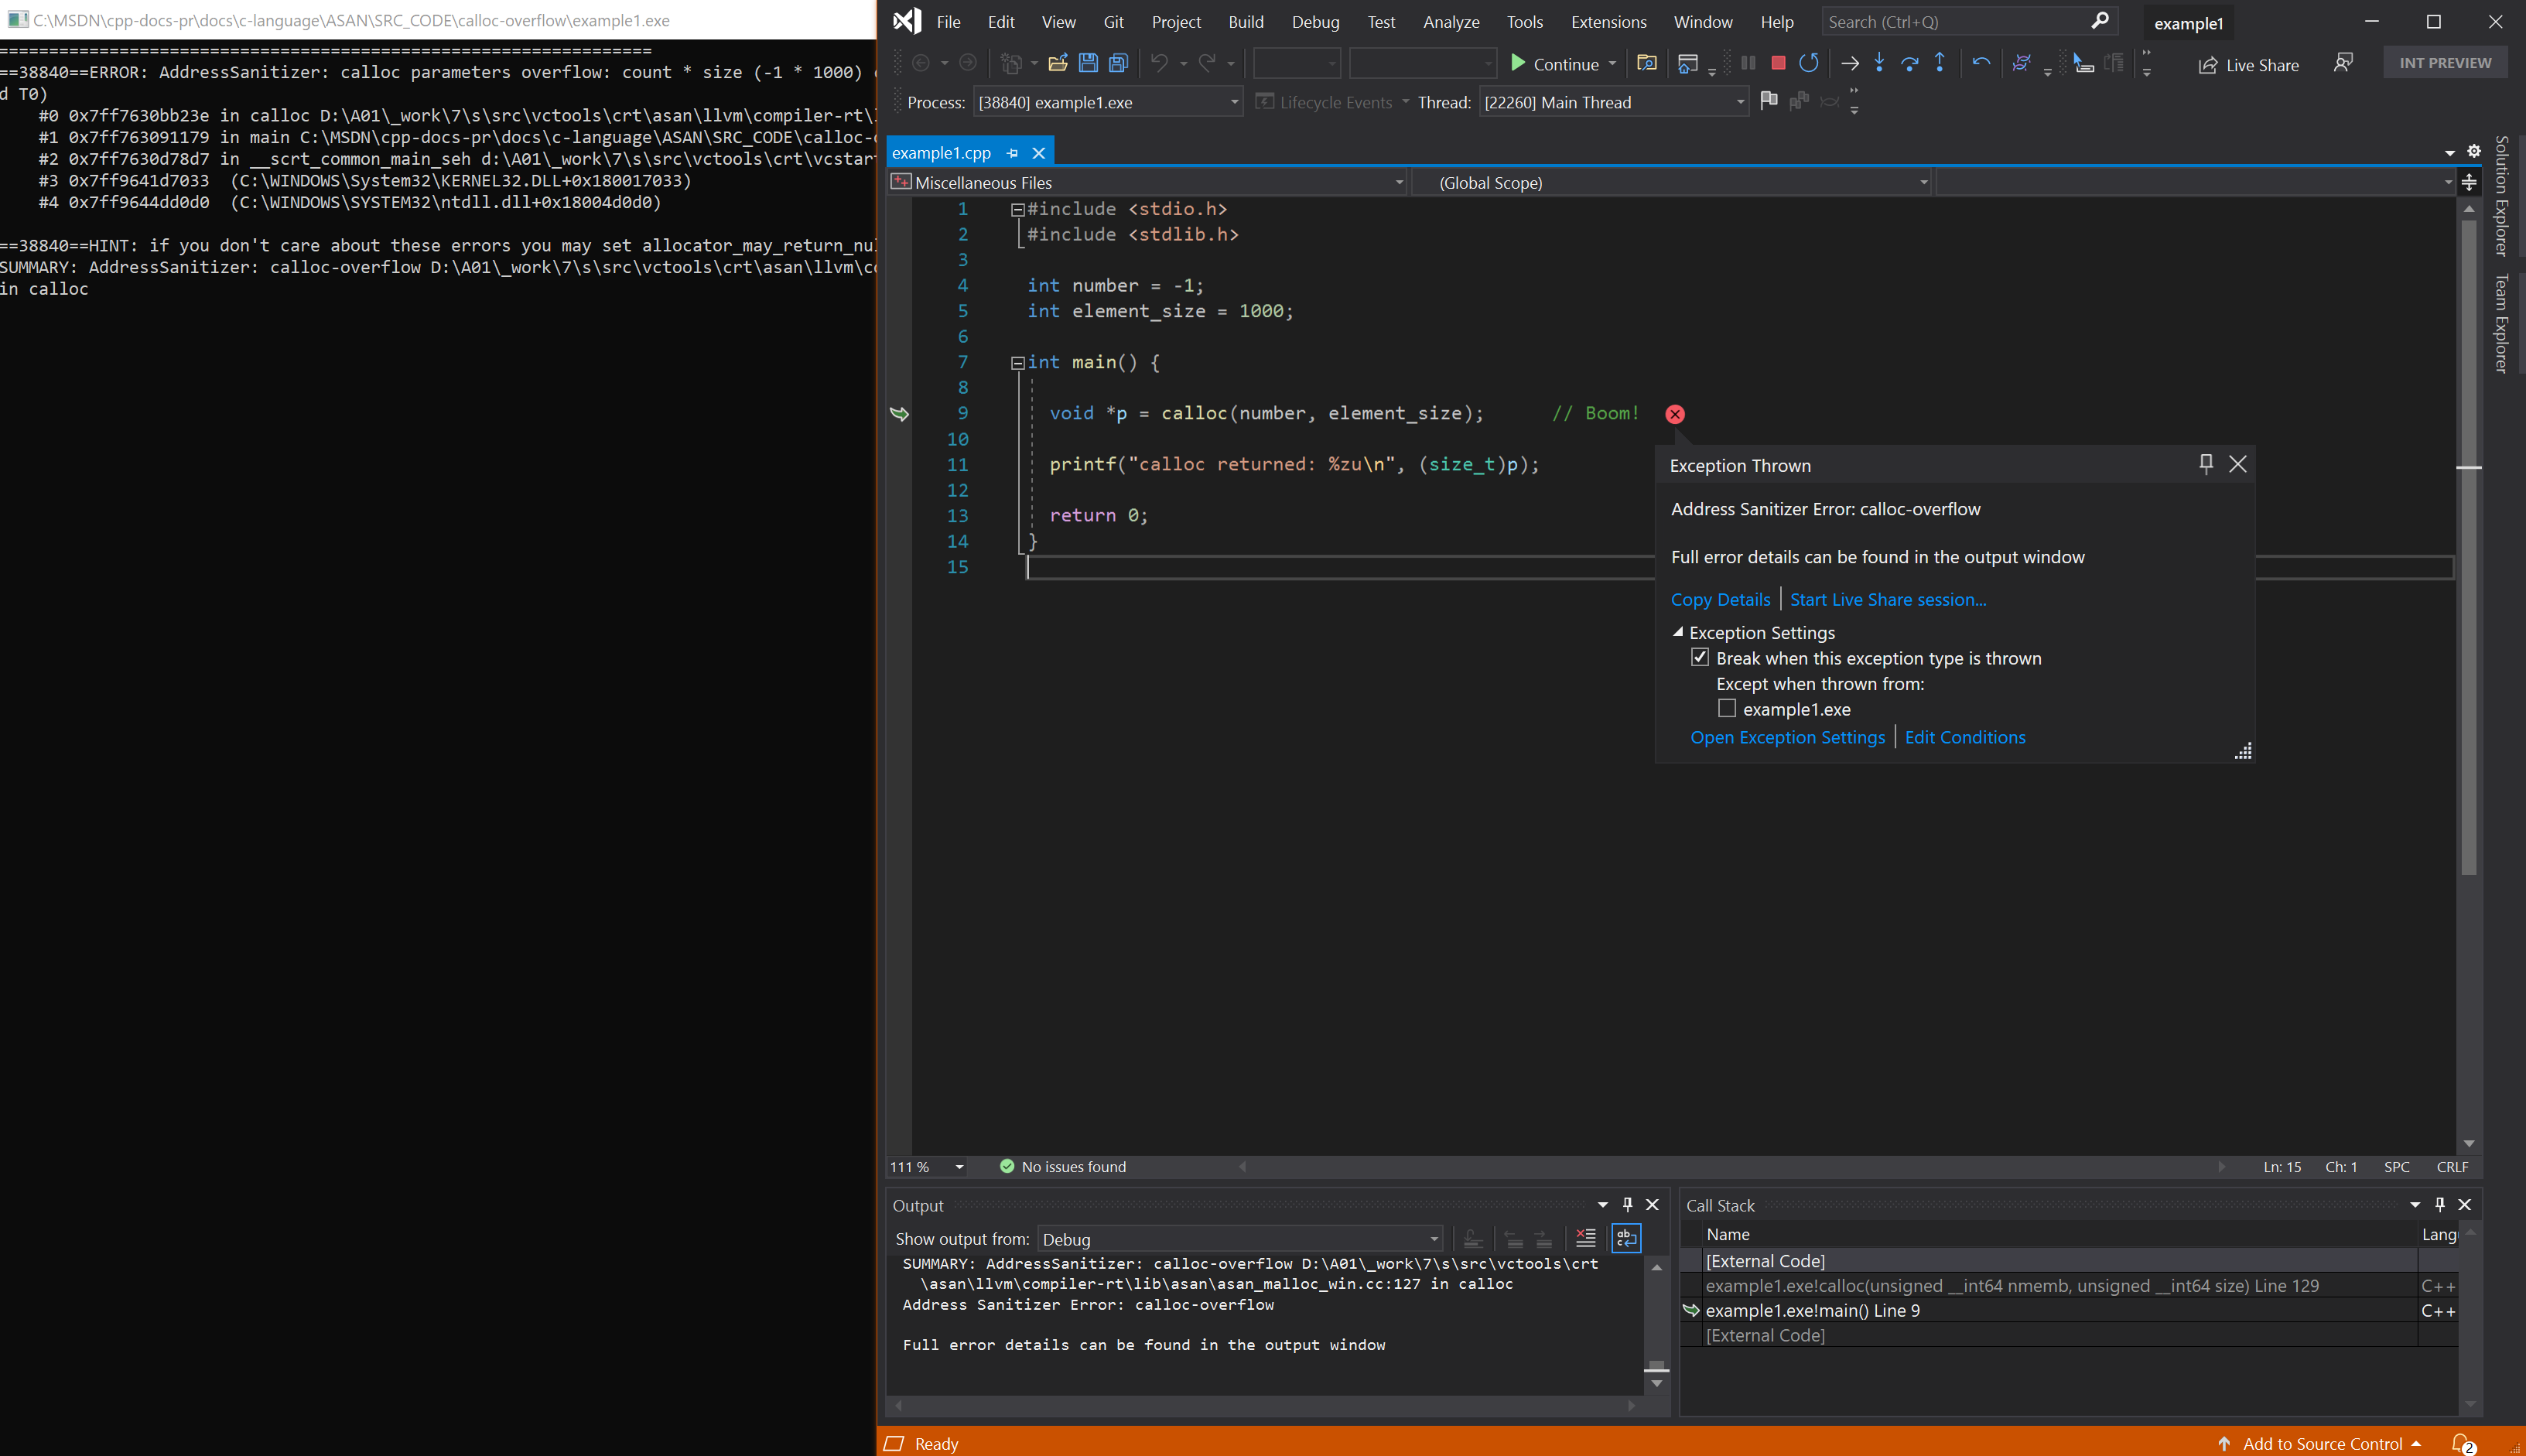Toggle Break when this exception type is thrown
Image resolution: width=2526 pixels, height=1456 pixels.
point(1701,656)
